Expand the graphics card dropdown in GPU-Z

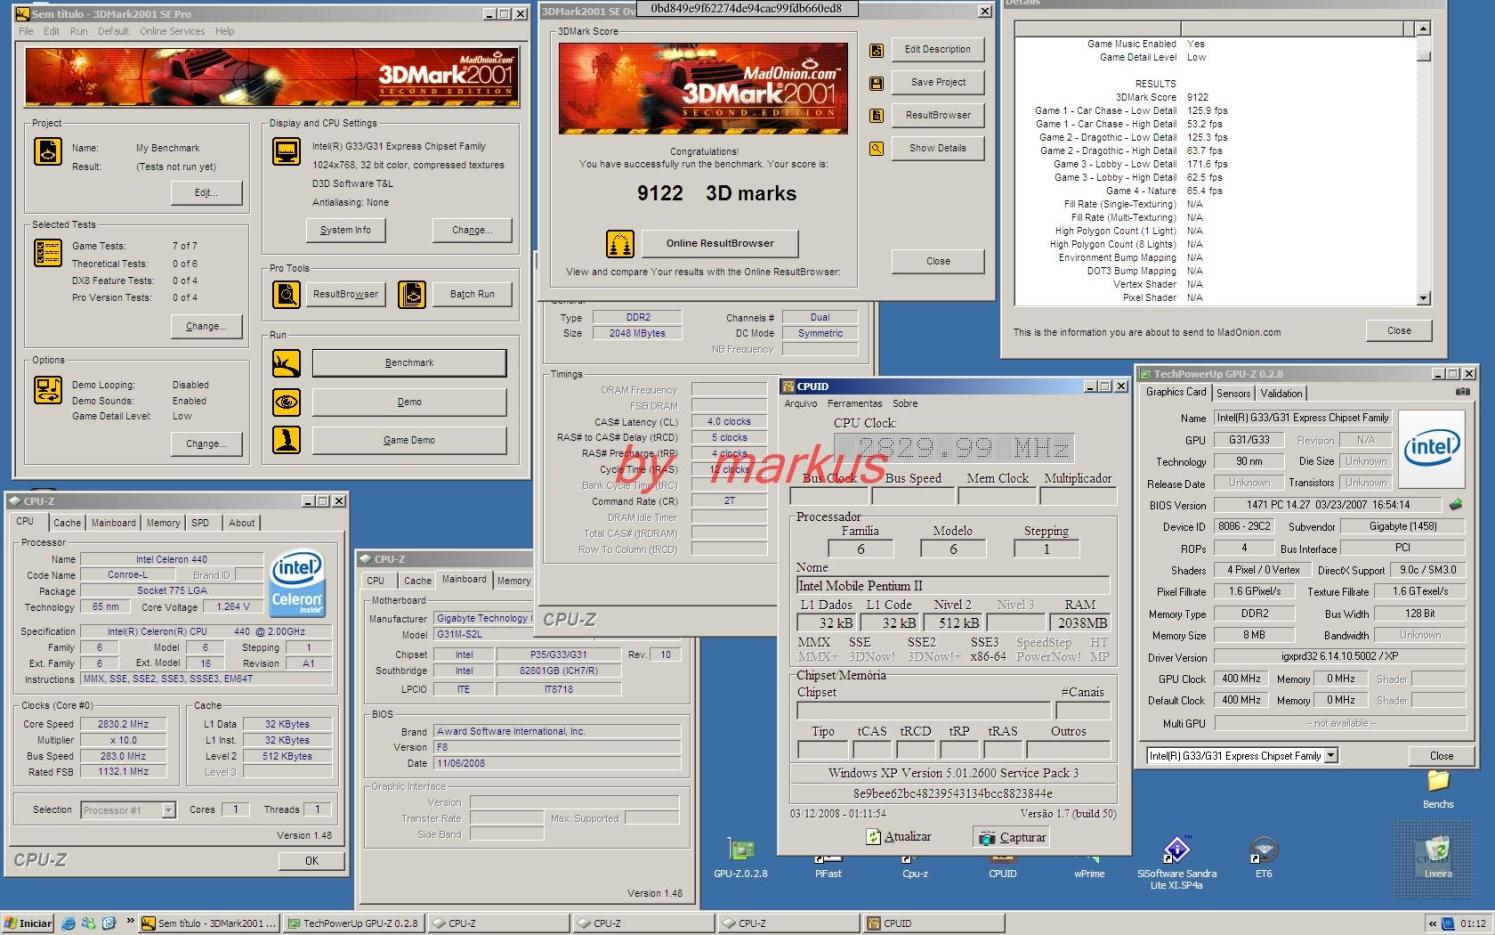click(1331, 756)
